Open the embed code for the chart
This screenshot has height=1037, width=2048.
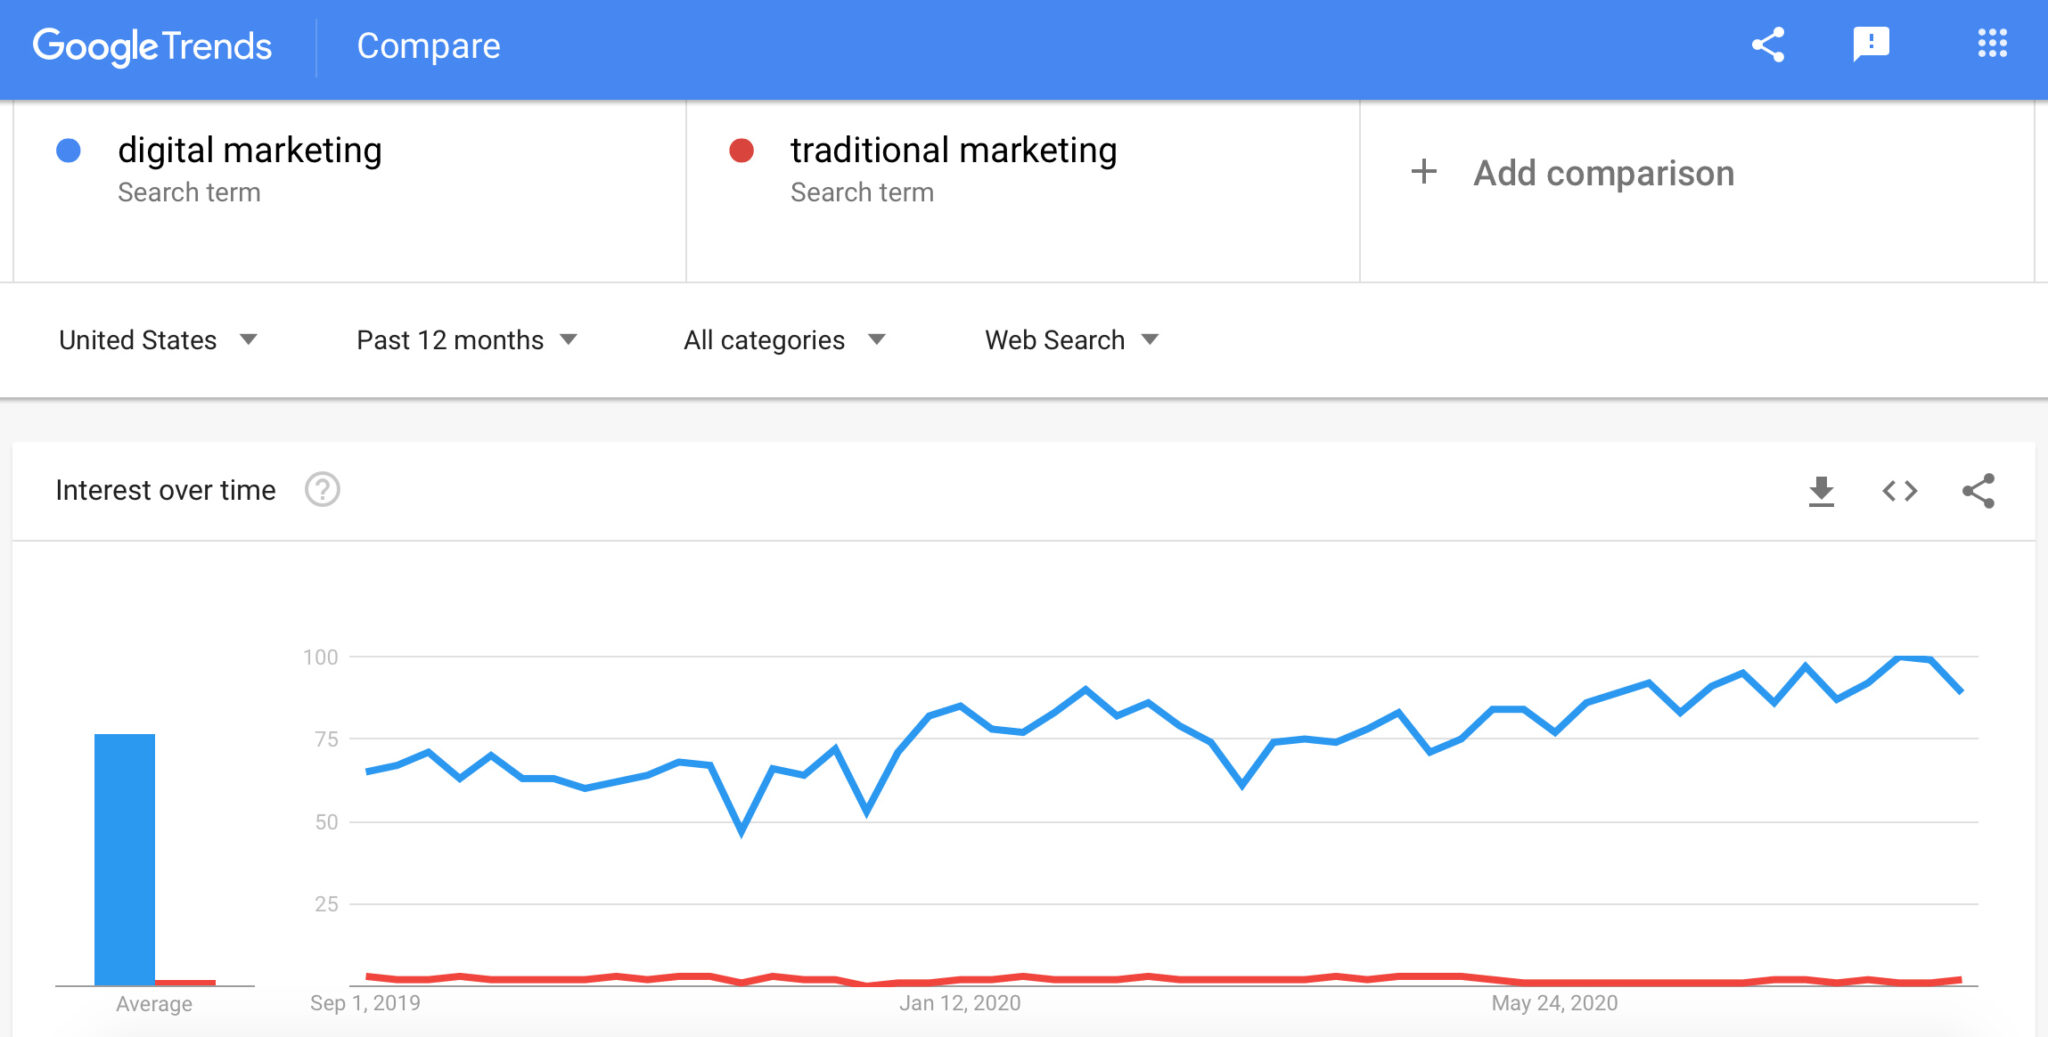click(x=1899, y=490)
